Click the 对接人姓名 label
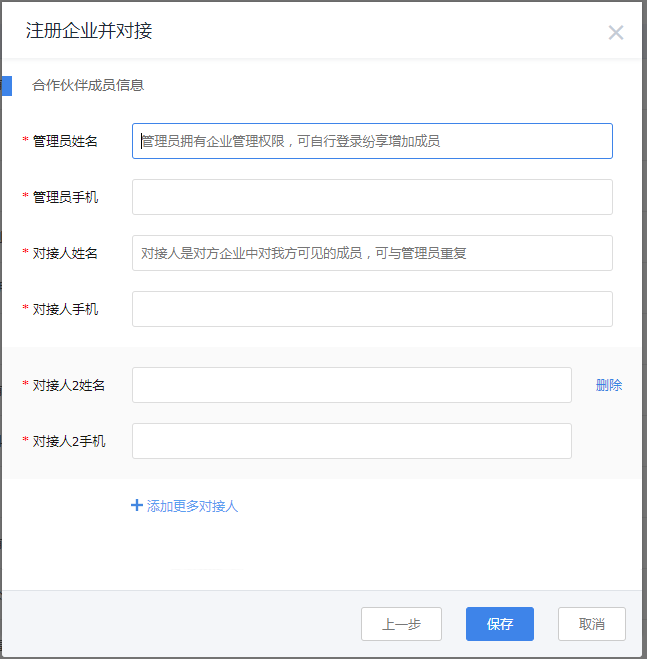Screen dimensions: 647x659 click(x=65, y=253)
